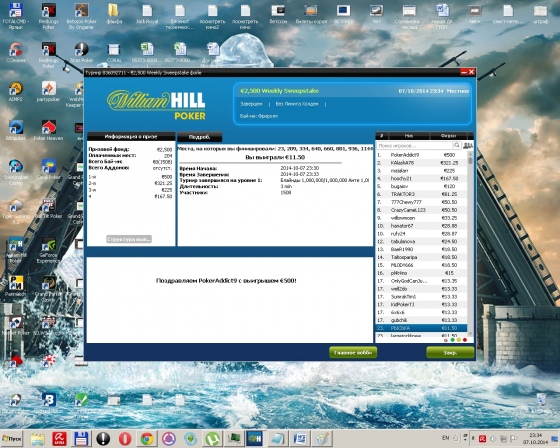The width and height of the screenshot is (560, 448).
Task: Click the green status dot below player list
Action: point(453,340)
